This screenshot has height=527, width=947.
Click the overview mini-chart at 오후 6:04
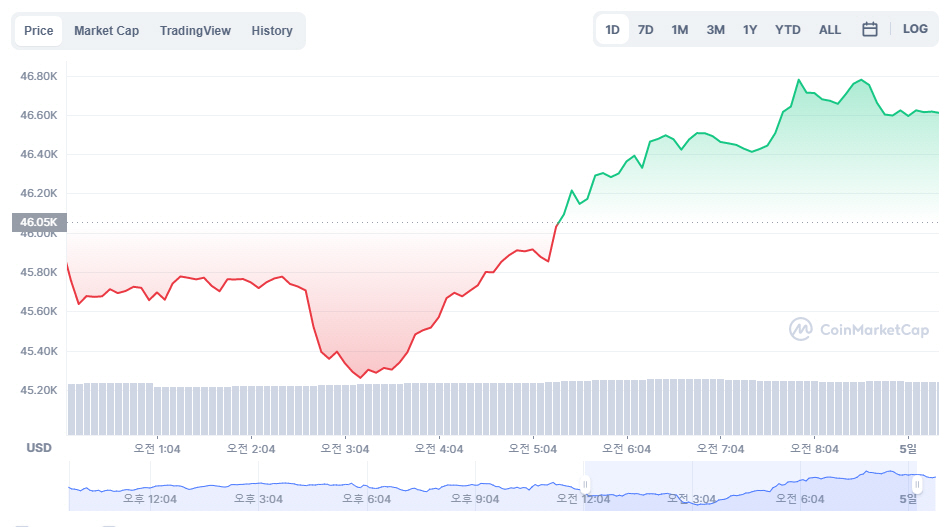click(365, 487)
